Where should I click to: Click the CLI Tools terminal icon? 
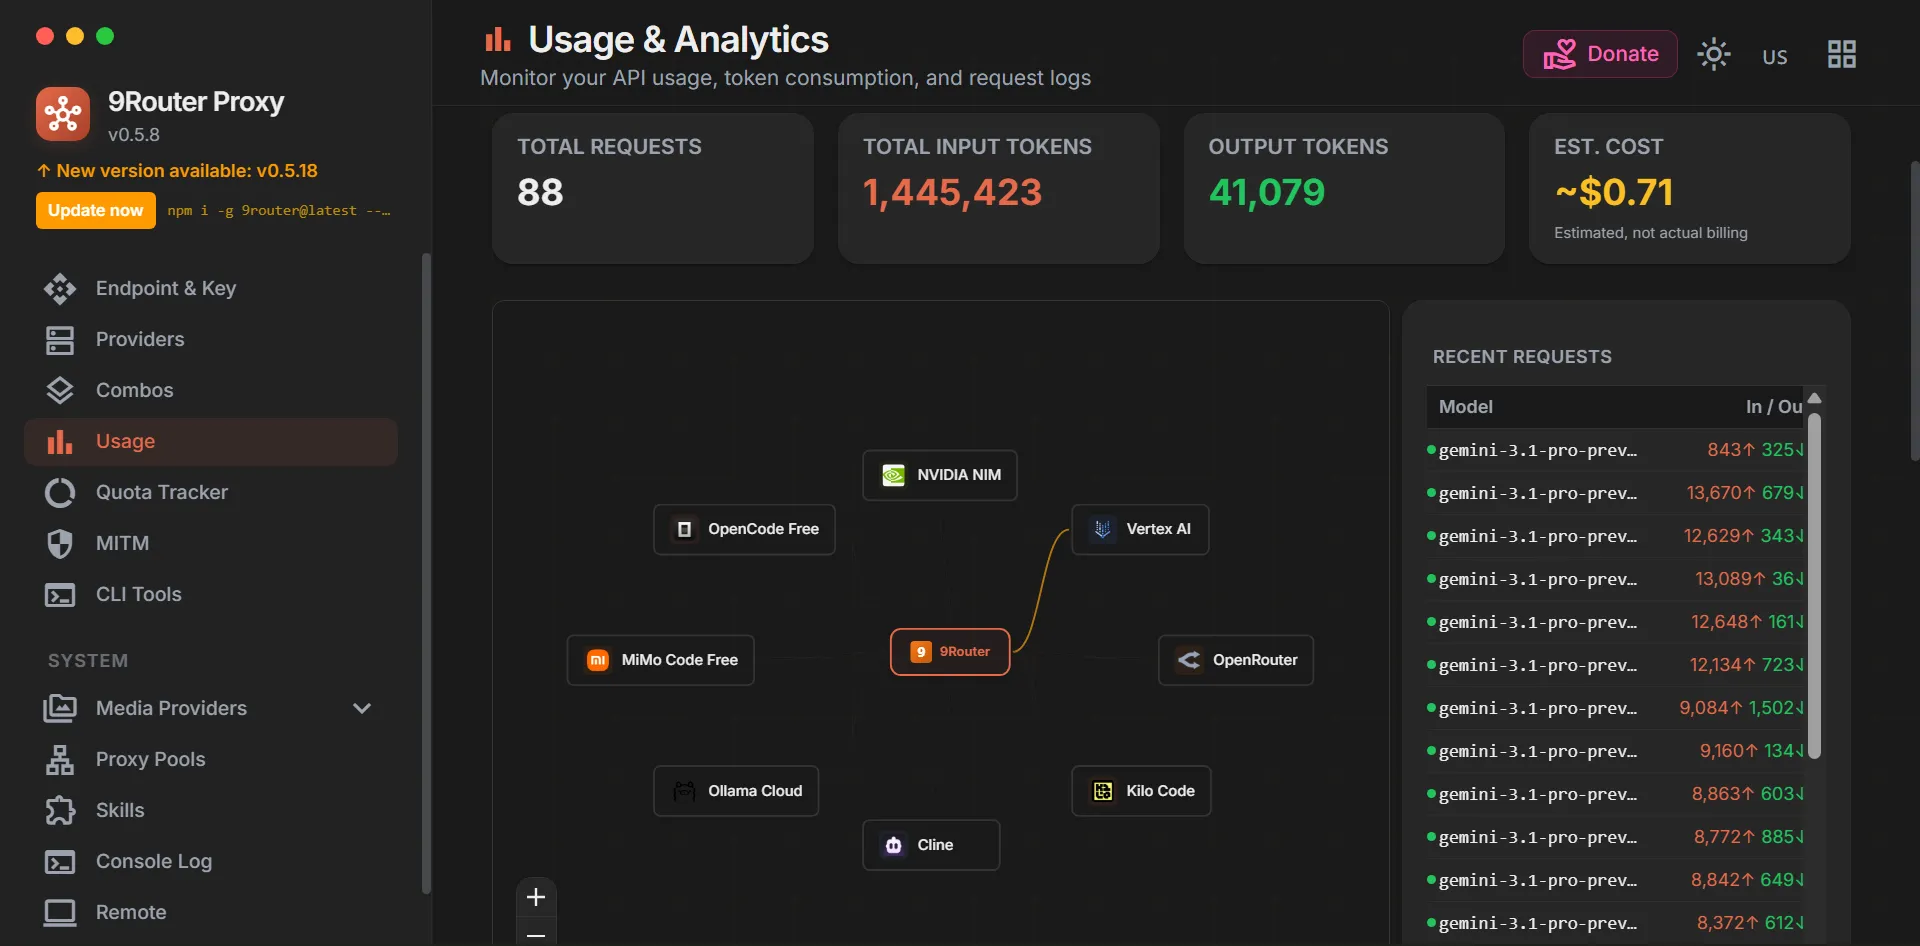60,595
